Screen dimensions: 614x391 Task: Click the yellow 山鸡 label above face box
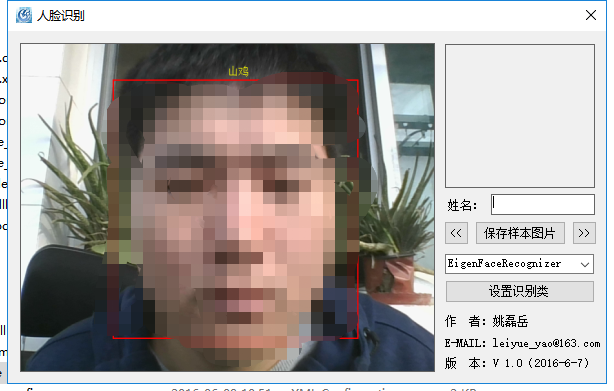pos(238,72)
